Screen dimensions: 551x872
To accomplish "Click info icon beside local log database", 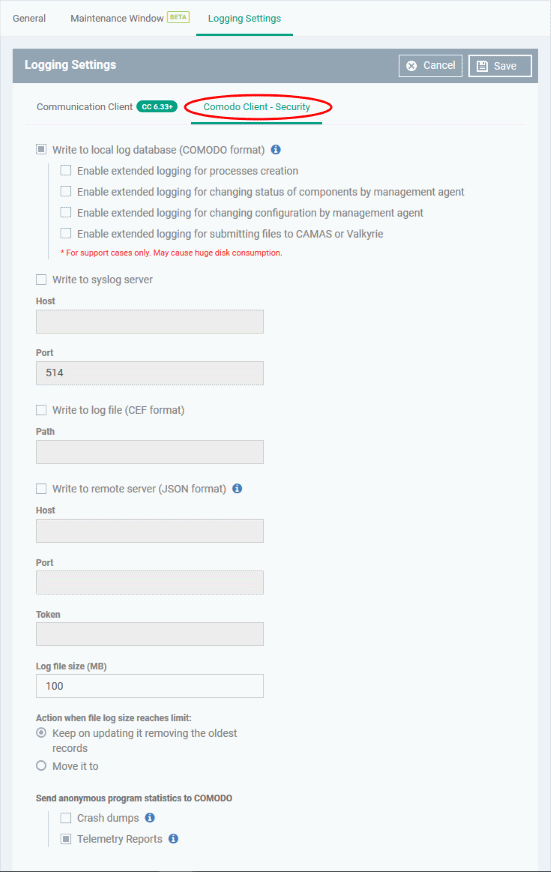I will coord(276,150).
